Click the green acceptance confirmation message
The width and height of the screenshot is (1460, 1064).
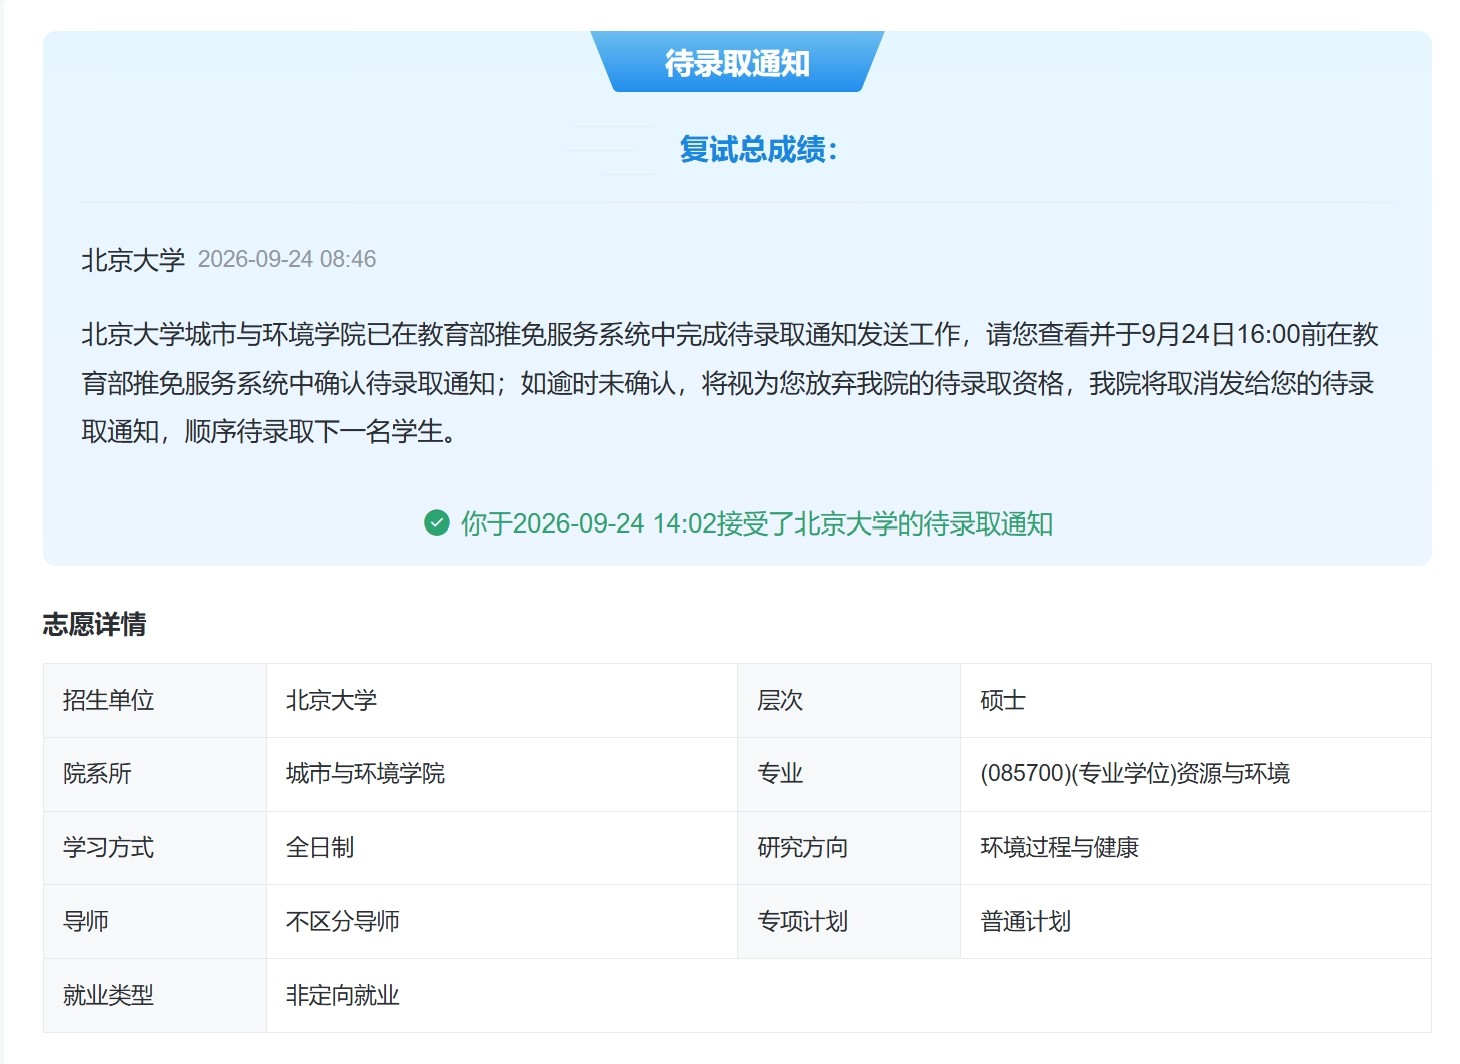(x=757, y=524)
